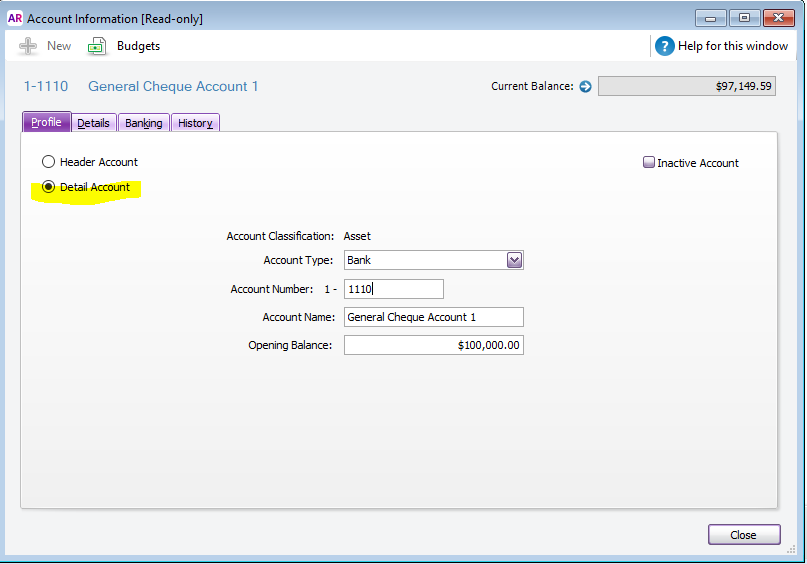Screen dimensions: 807x564
Task: Switch to the Details tab
Action: pyautogui.click(x=93, y=123)
